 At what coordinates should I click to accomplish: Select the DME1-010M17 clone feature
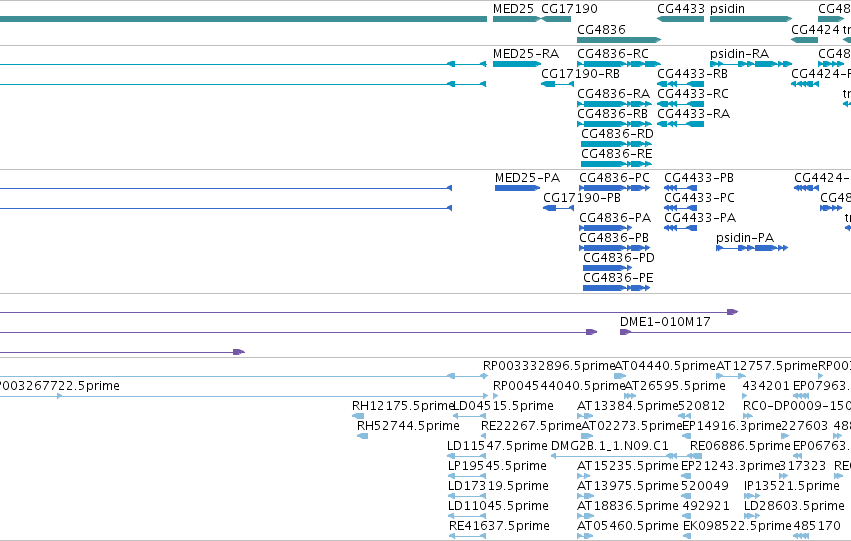coord(735,332)
